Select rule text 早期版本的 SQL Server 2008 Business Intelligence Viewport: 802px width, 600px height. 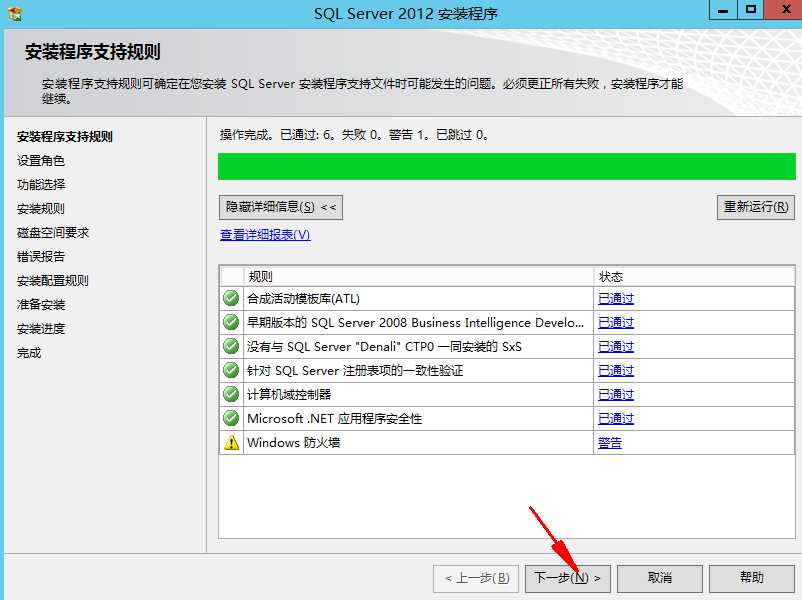coord(415,322)
